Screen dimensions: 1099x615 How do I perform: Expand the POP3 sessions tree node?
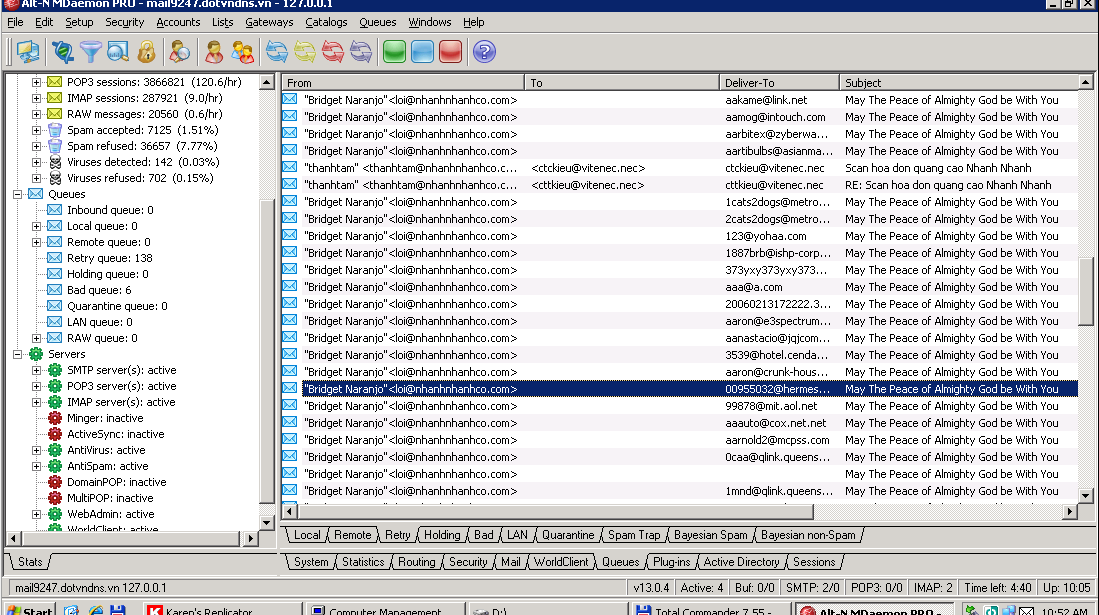(36, 82)
